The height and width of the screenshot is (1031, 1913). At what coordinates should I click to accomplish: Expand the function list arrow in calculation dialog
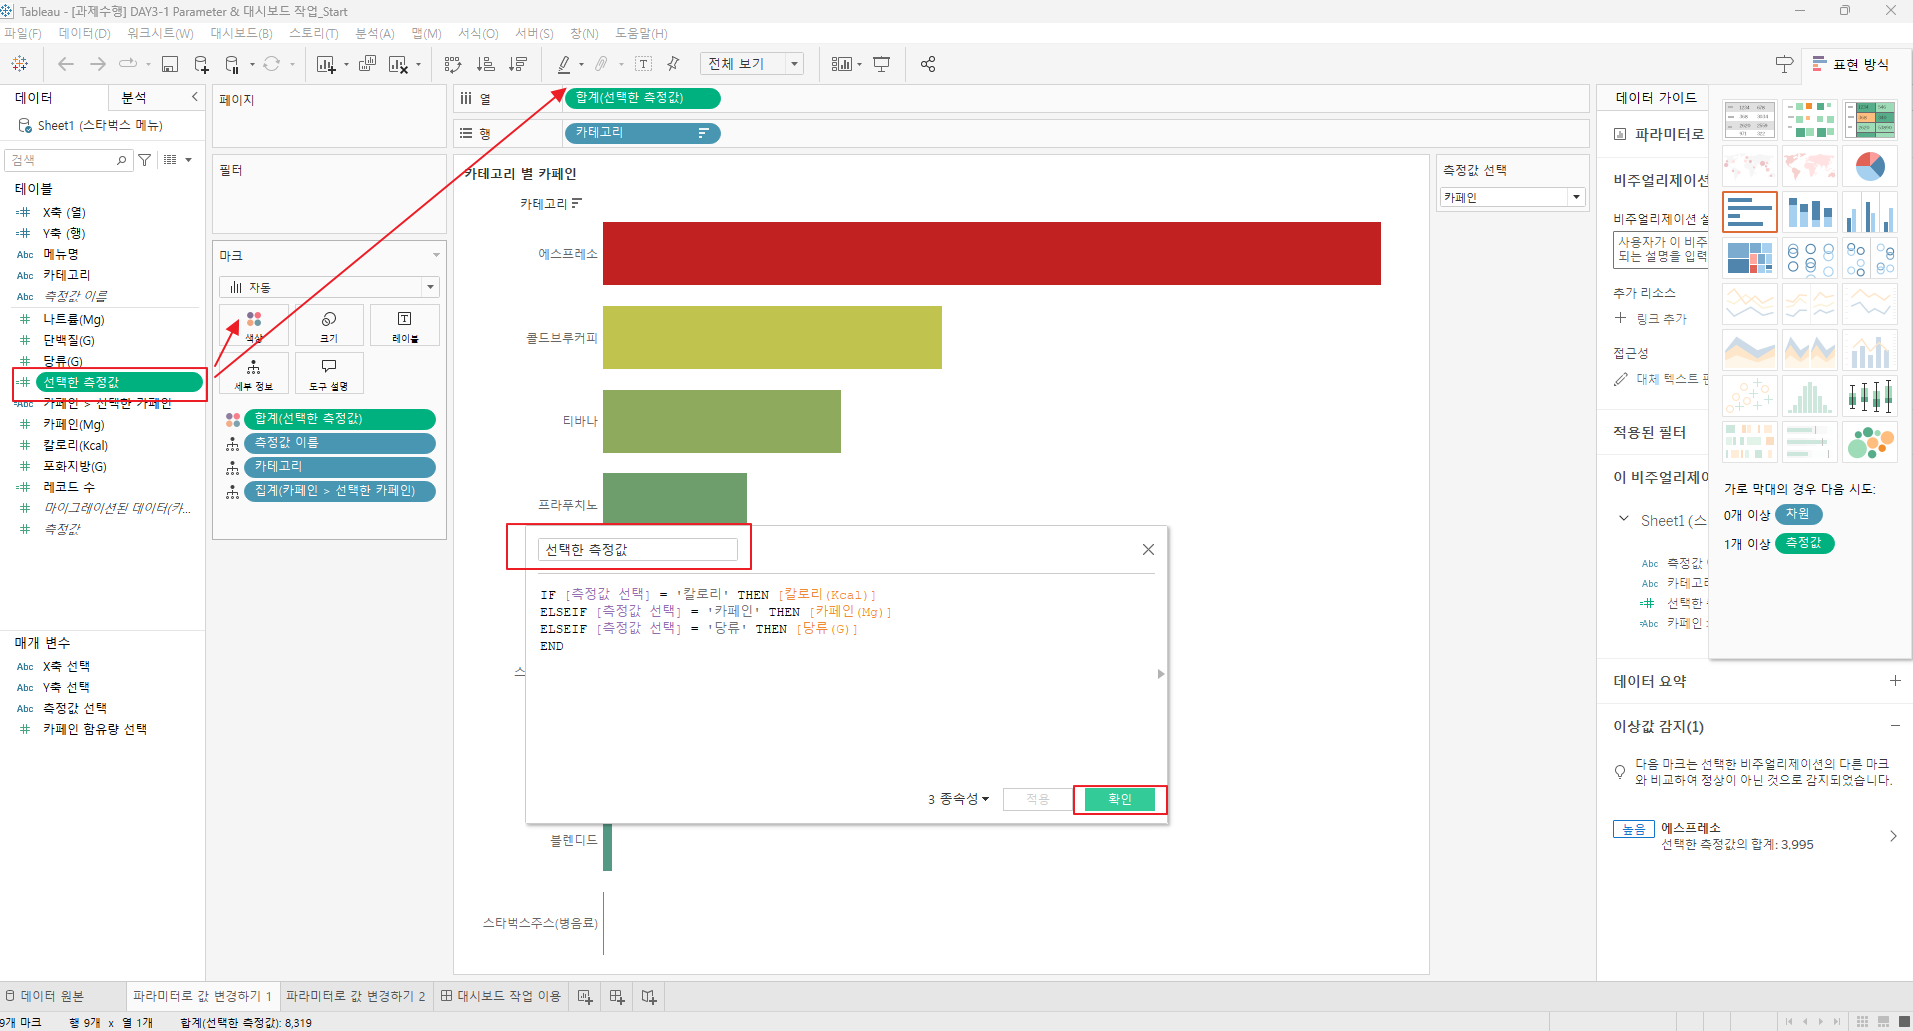[1161, 674]
